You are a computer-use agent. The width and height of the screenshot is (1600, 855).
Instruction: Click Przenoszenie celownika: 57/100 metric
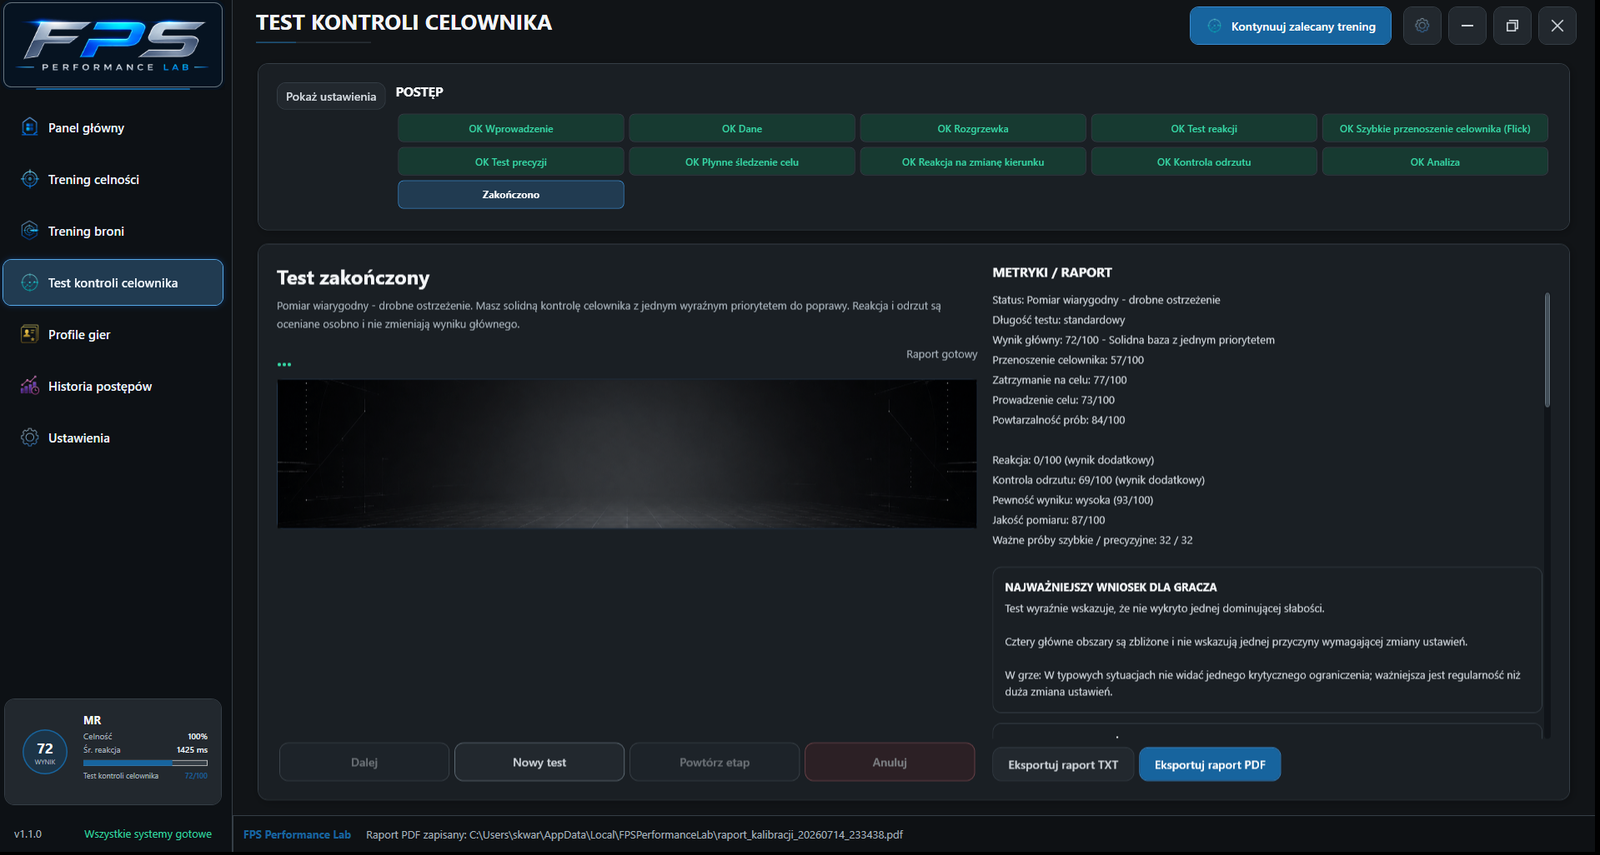pos(1068,360)
